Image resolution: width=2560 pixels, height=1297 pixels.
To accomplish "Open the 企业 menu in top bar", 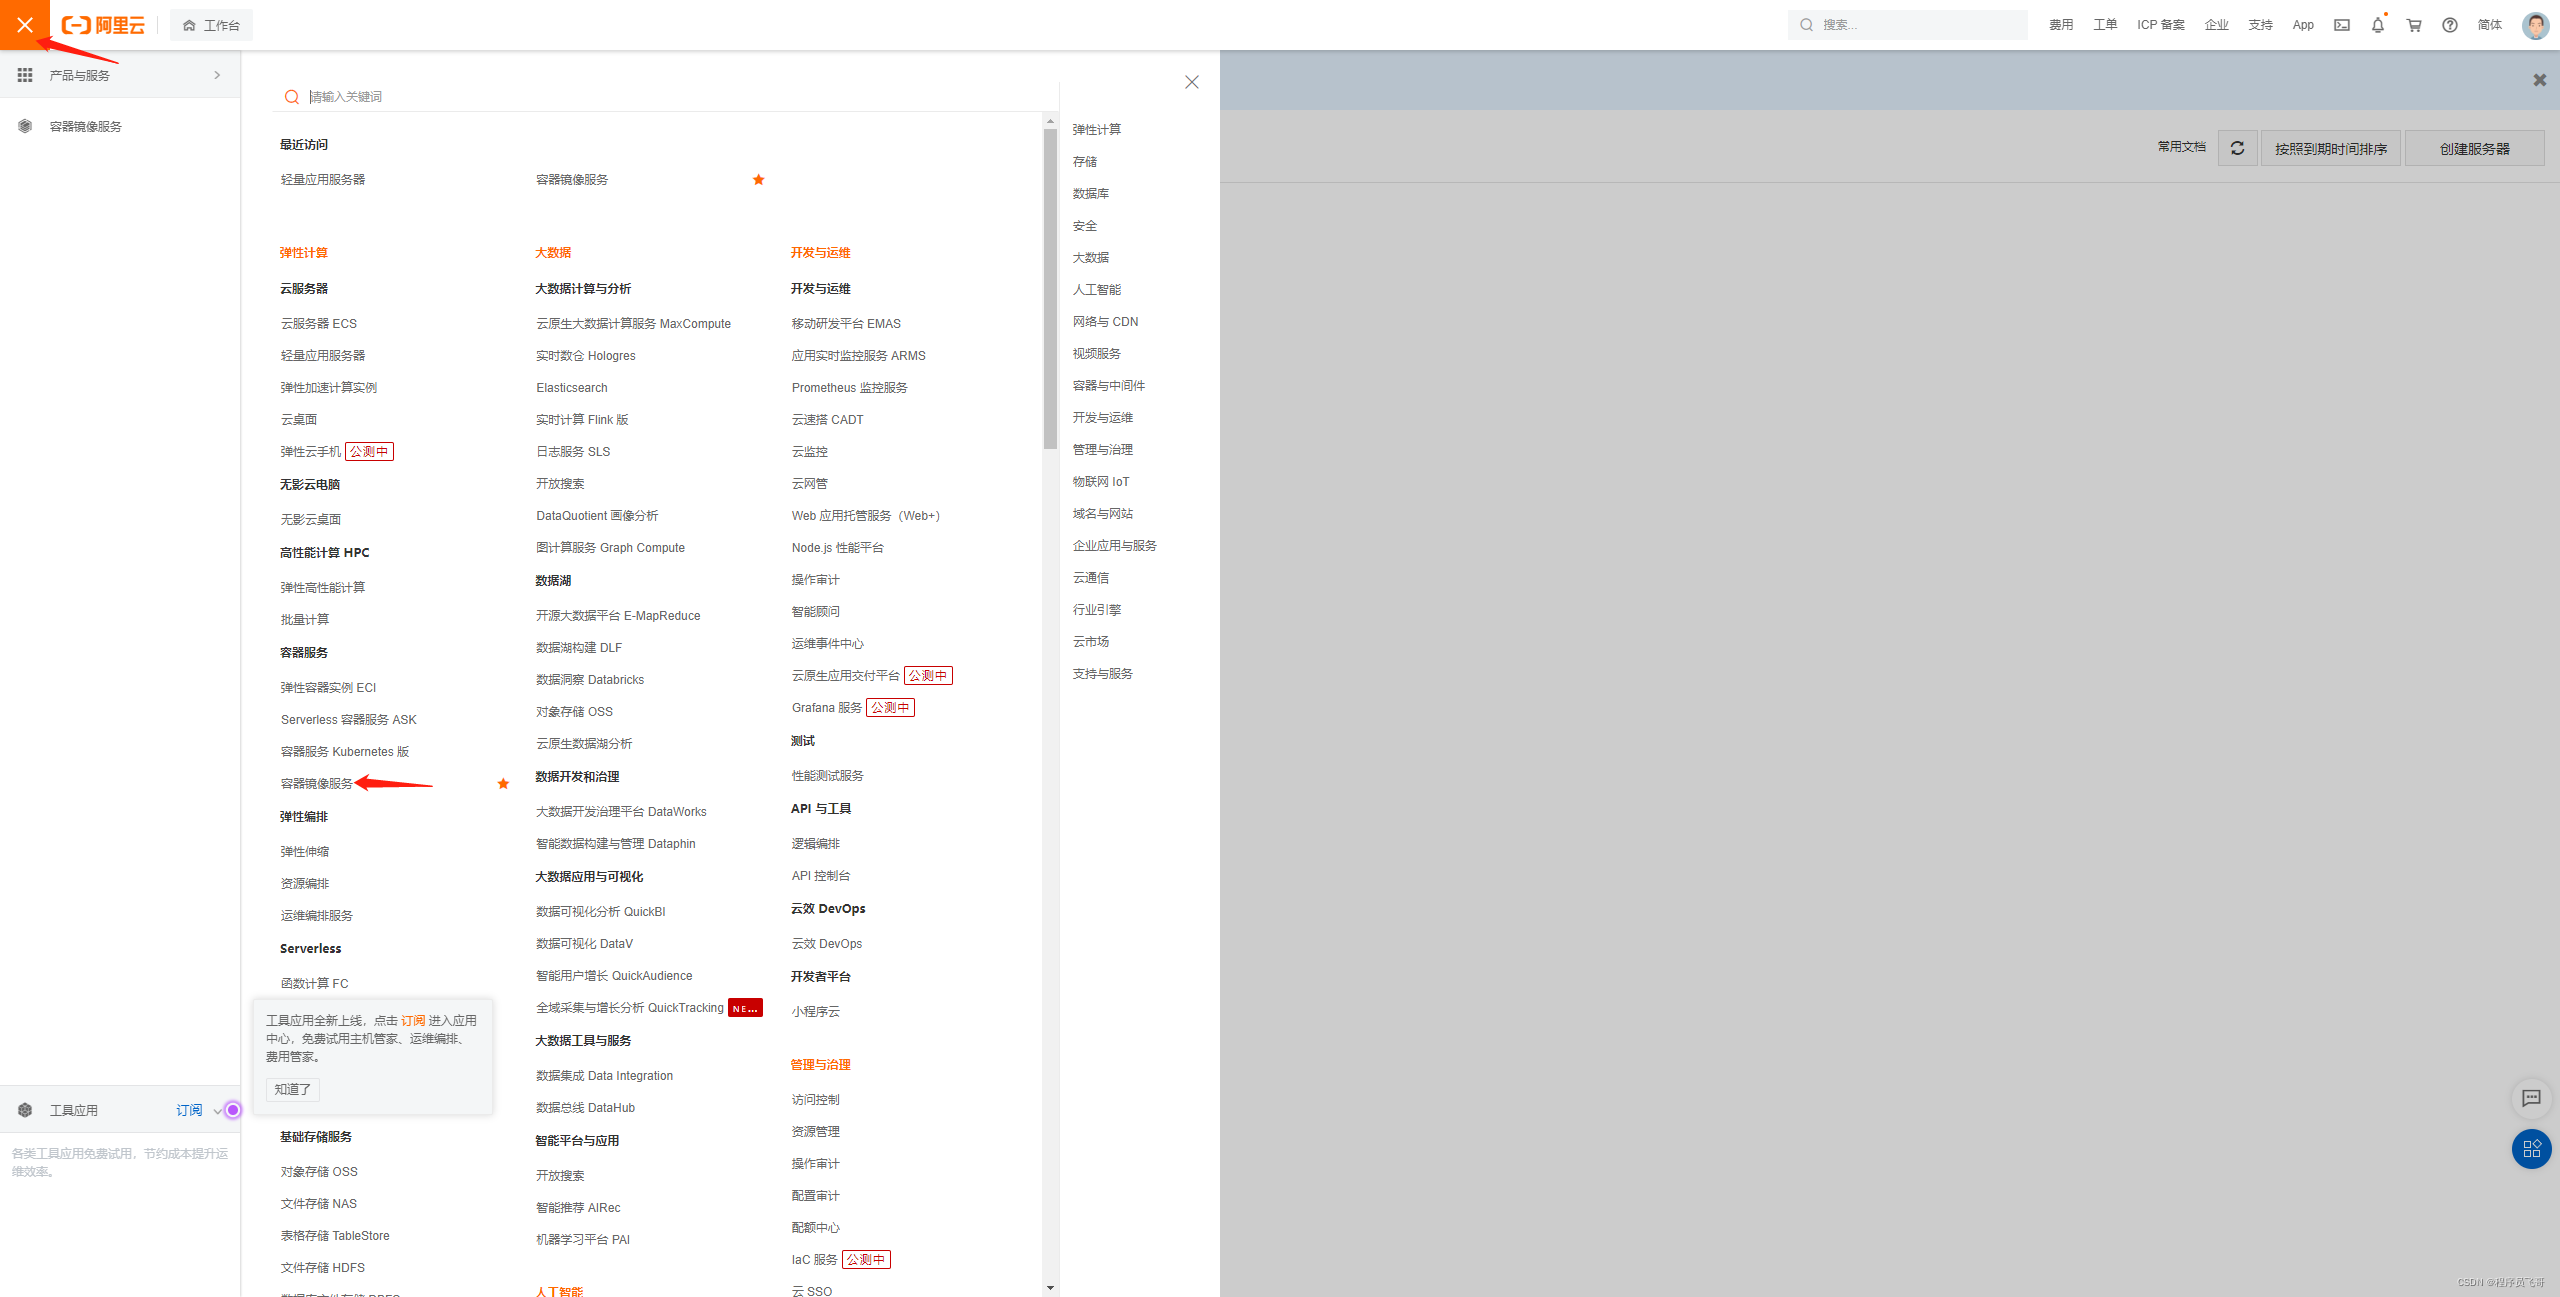I will (x=2217, y=25).
